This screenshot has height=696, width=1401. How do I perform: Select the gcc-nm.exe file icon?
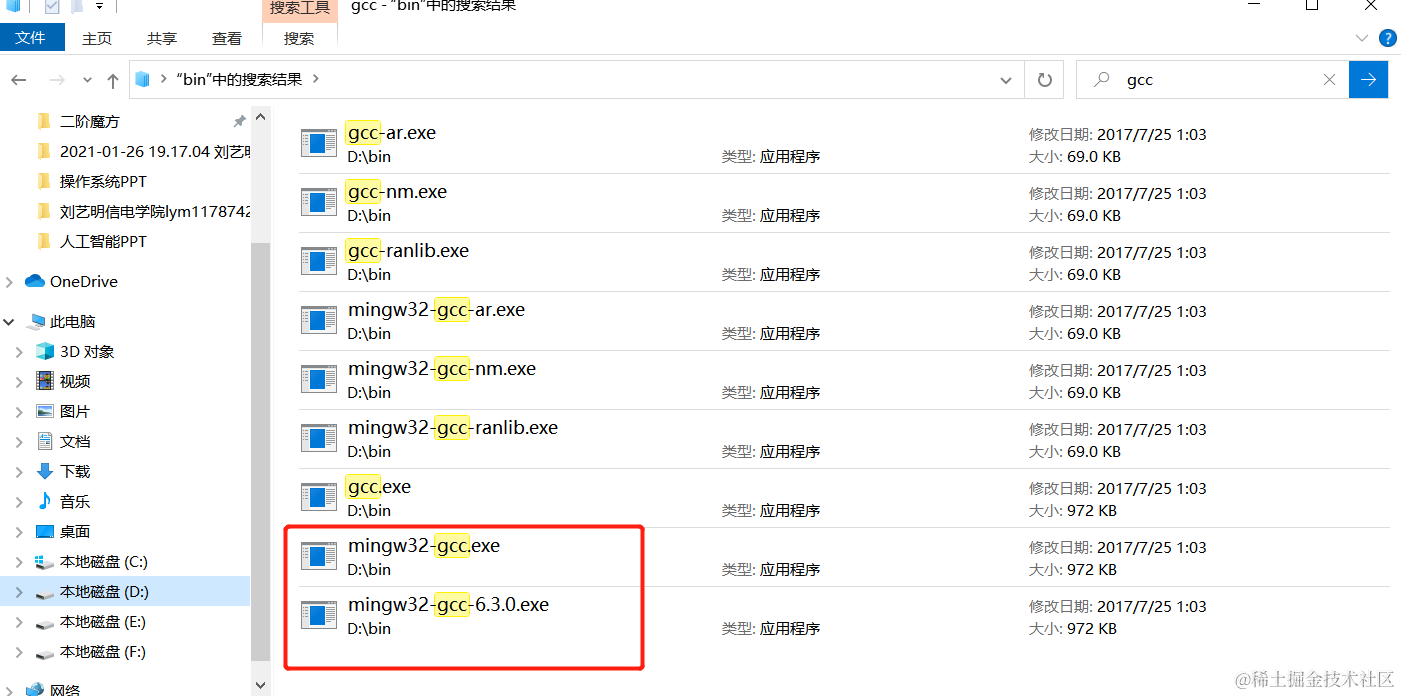[x=319, y=202]
